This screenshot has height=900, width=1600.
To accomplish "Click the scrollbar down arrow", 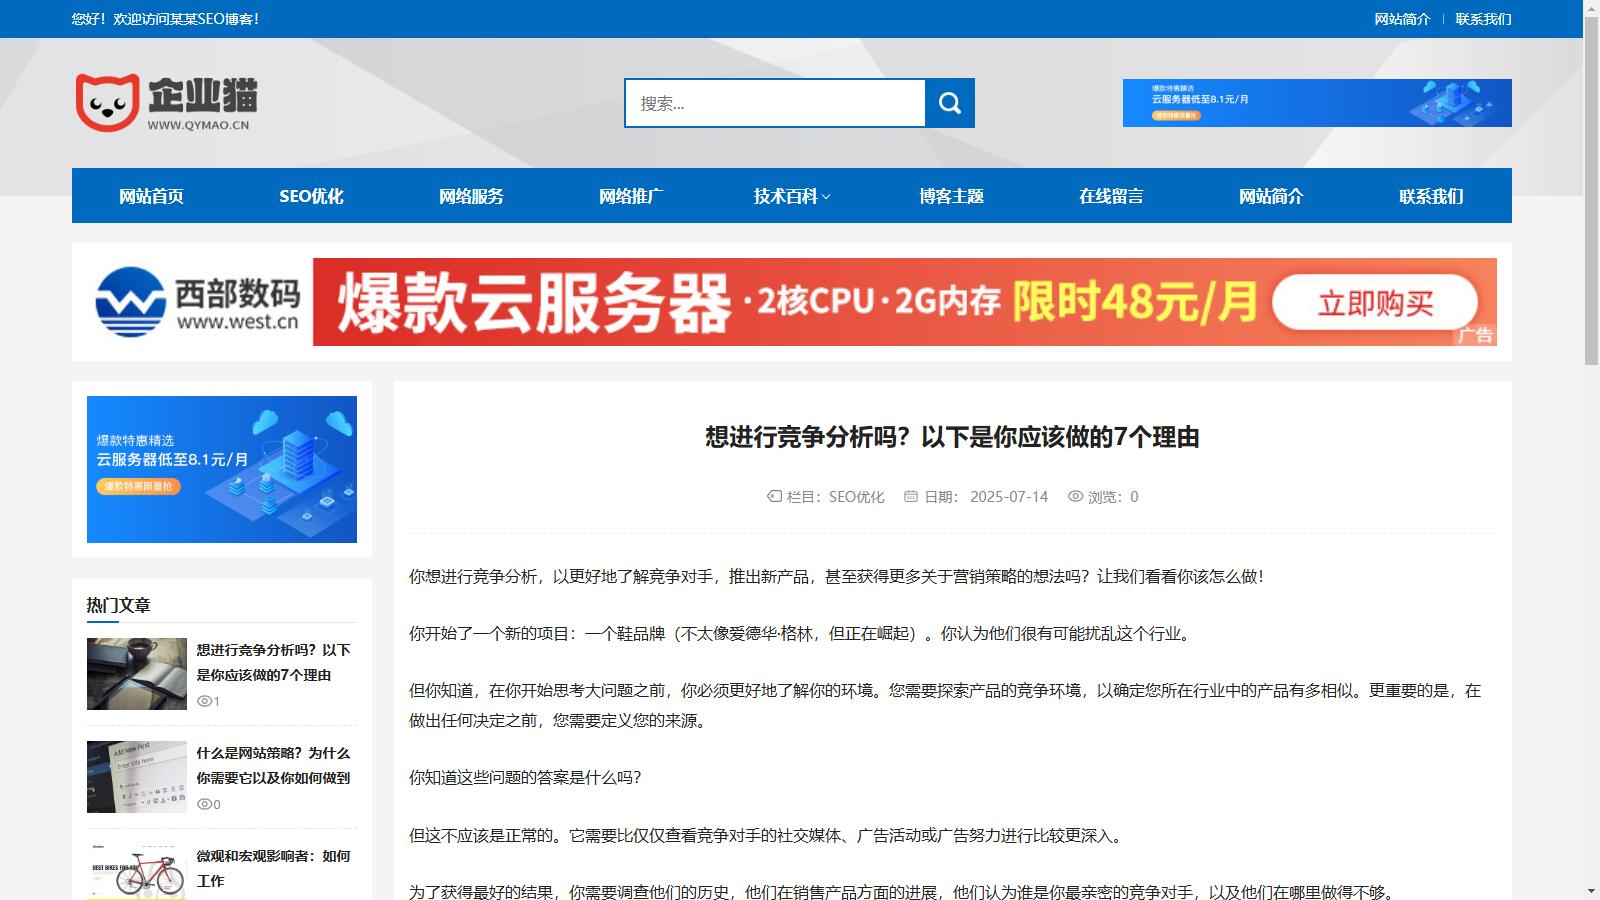I will click(x=1591, y=891).
